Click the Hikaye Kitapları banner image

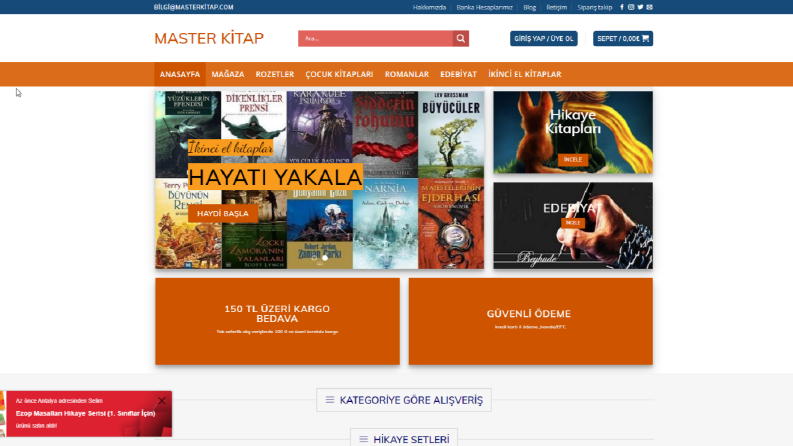click(573, 132)
